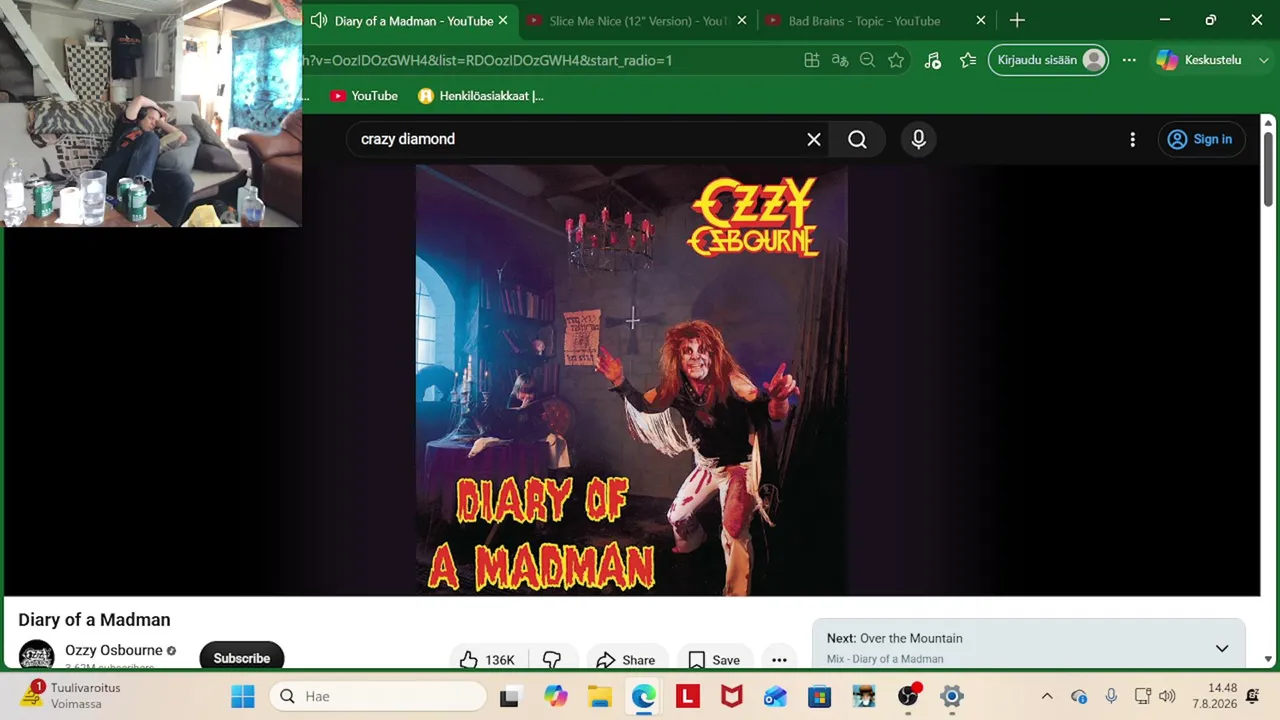Click the tray microphone icon
The width and height of the screenshot is (1280, 720).
(x=1111, y=696)
